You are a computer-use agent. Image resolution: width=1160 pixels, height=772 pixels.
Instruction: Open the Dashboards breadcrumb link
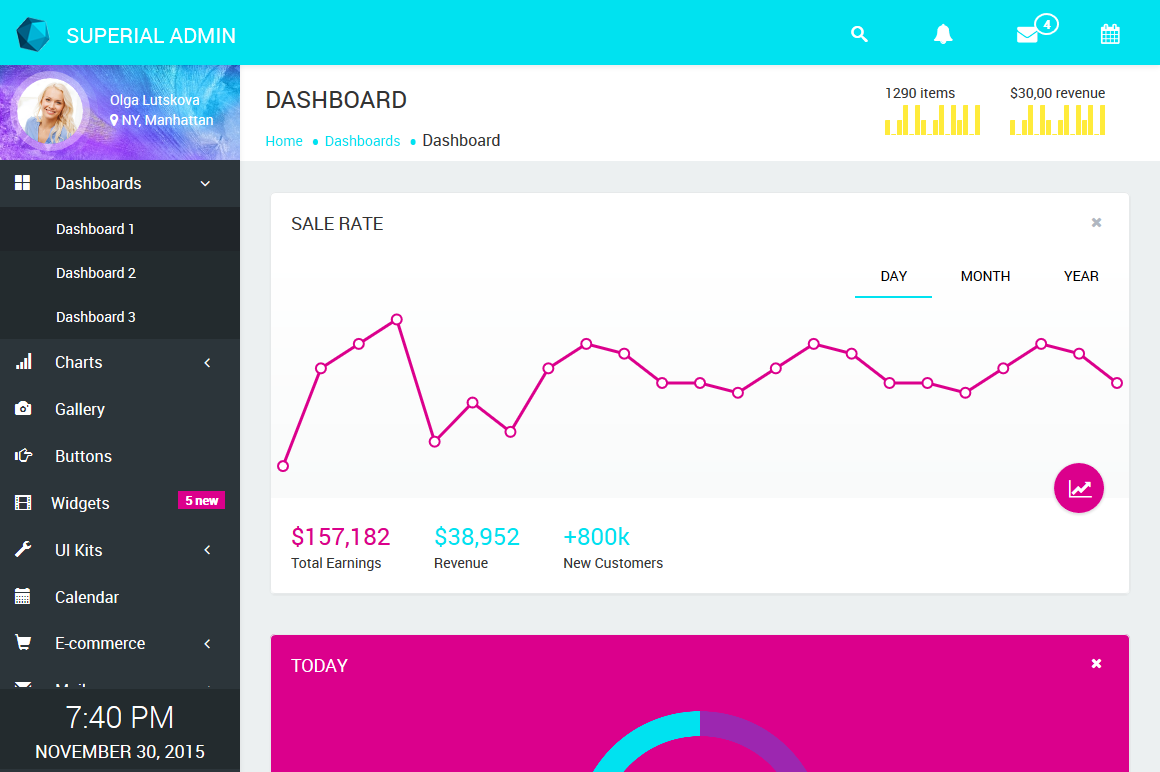click(362, 141)
